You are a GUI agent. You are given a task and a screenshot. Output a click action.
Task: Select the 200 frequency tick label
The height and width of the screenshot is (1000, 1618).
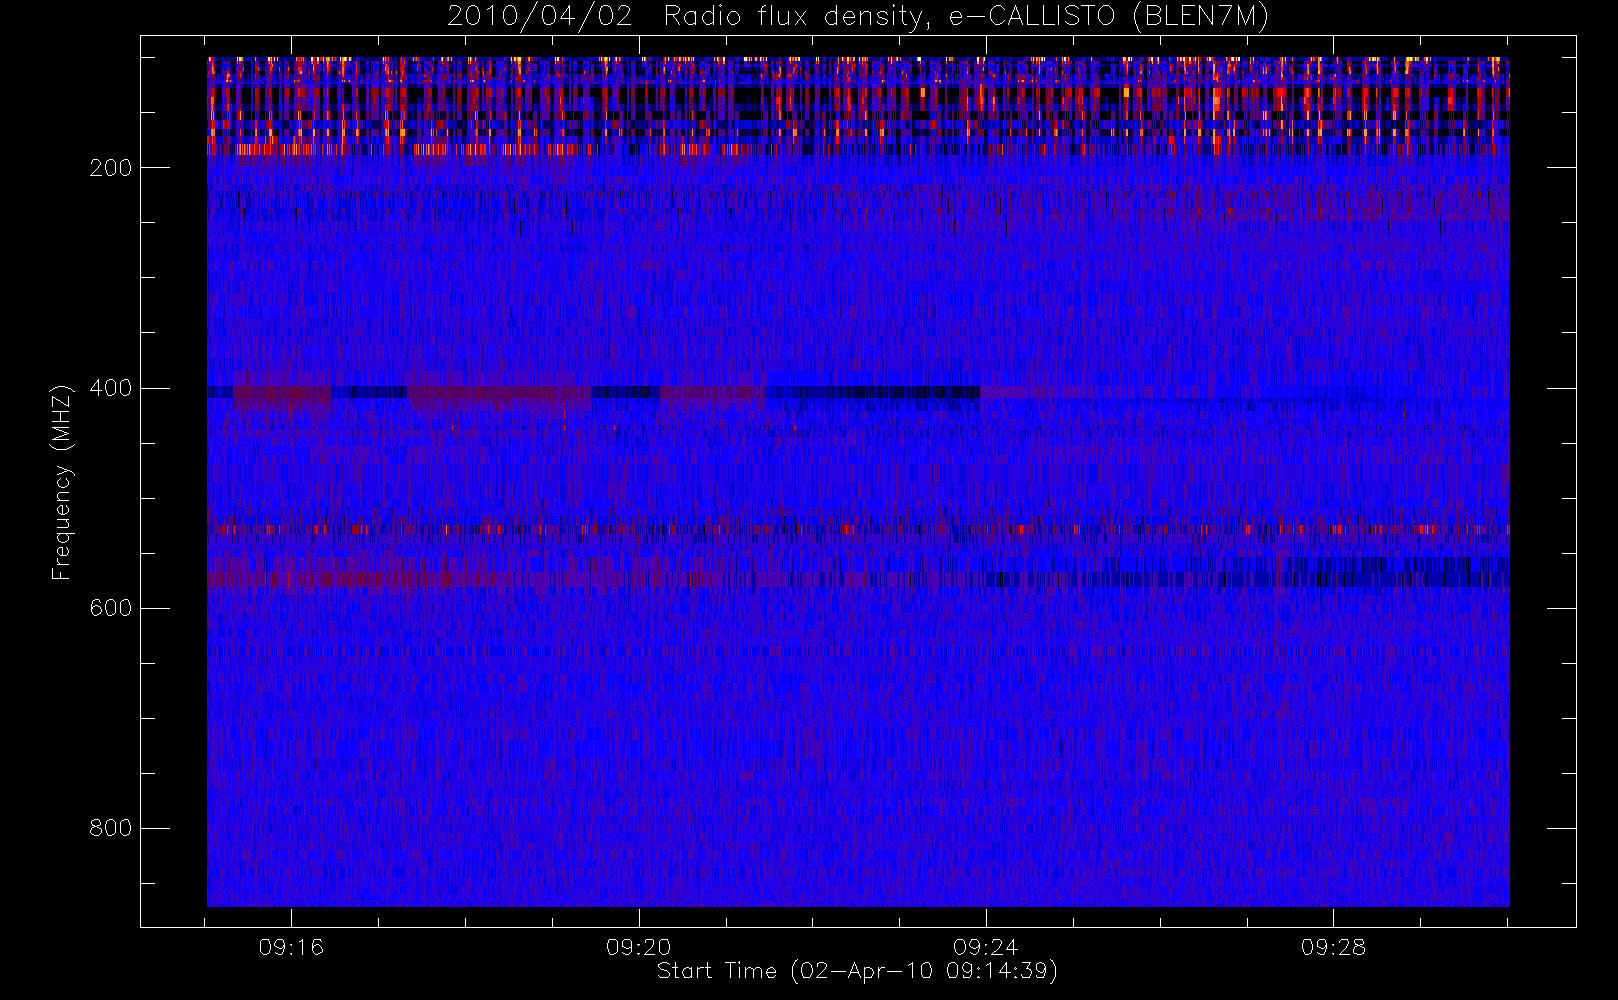tap(111, 168)
